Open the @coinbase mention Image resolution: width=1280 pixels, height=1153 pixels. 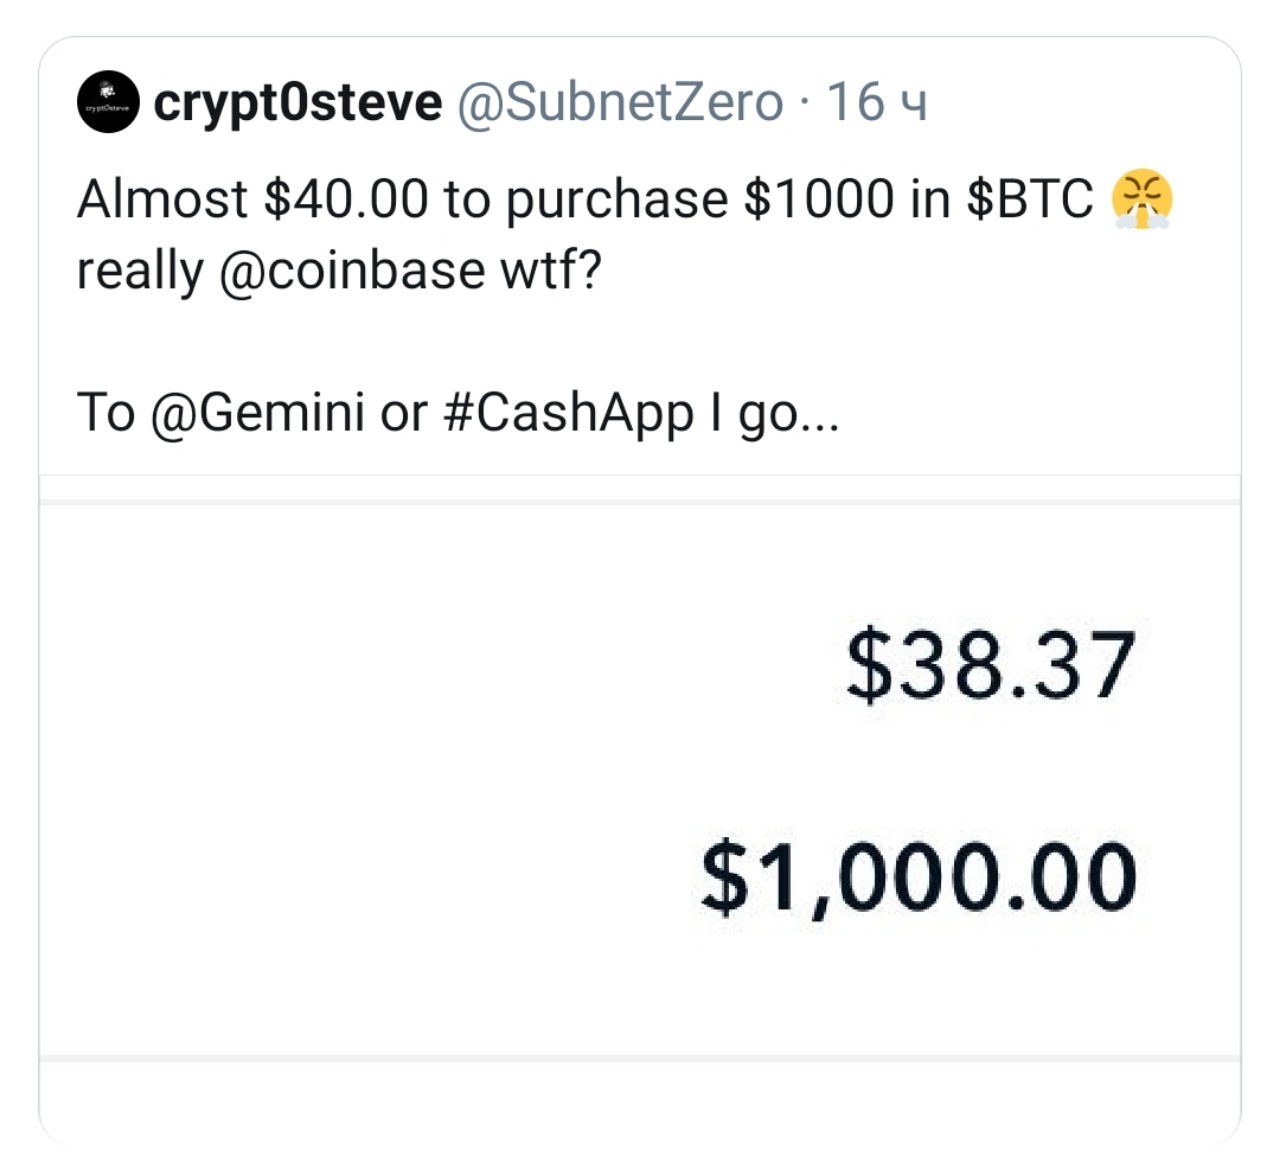point(351,270)
